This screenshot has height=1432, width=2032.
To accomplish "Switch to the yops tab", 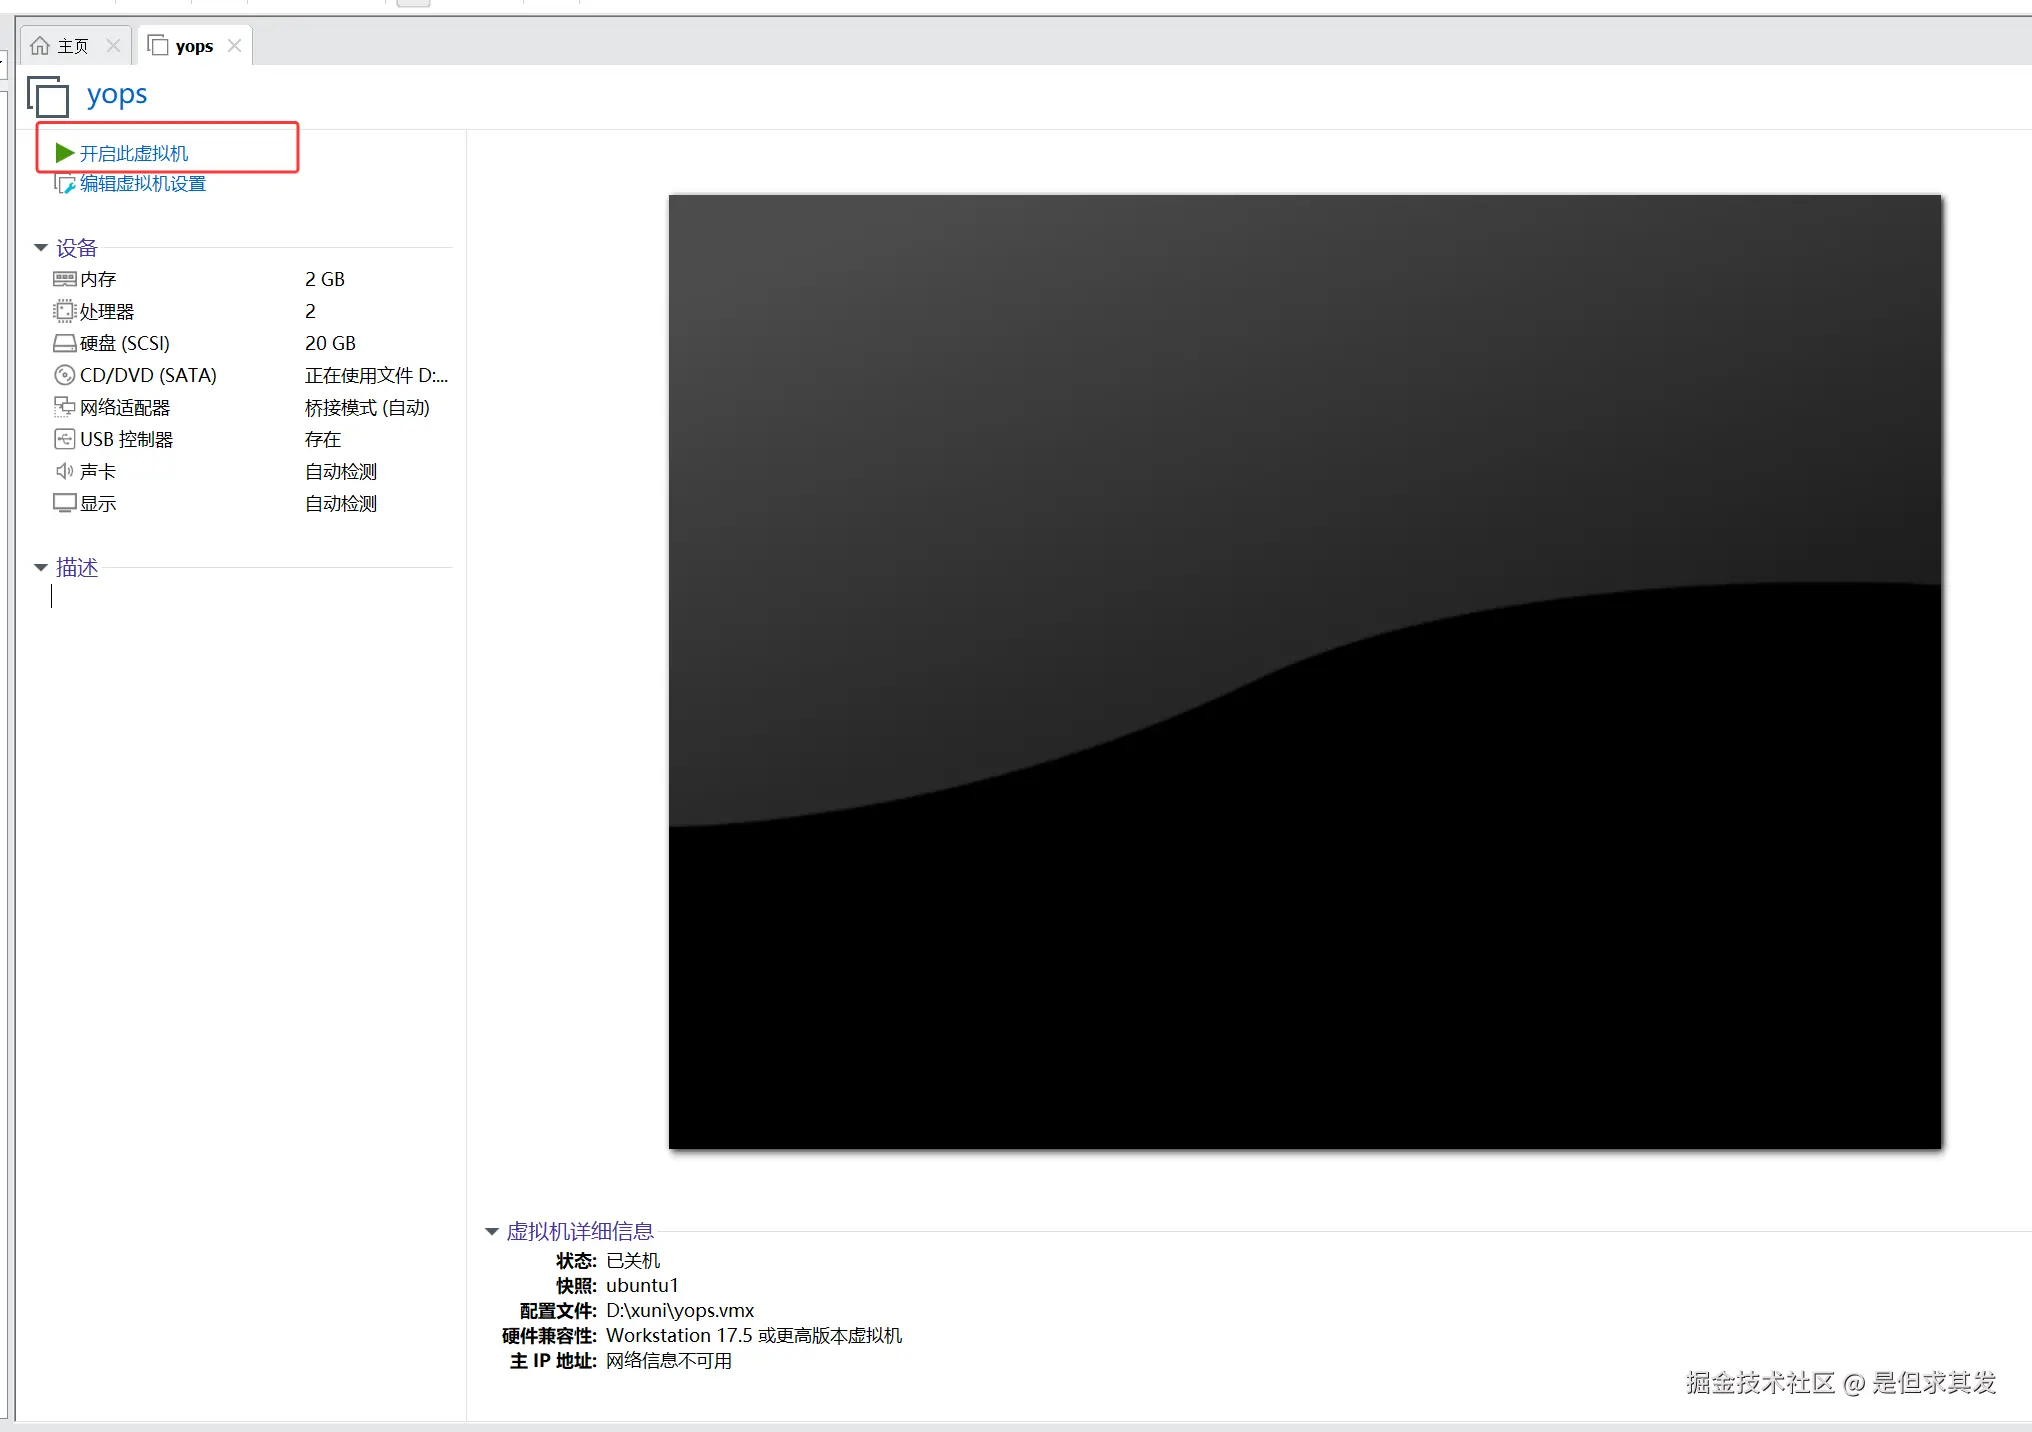I will click(195, 44).
